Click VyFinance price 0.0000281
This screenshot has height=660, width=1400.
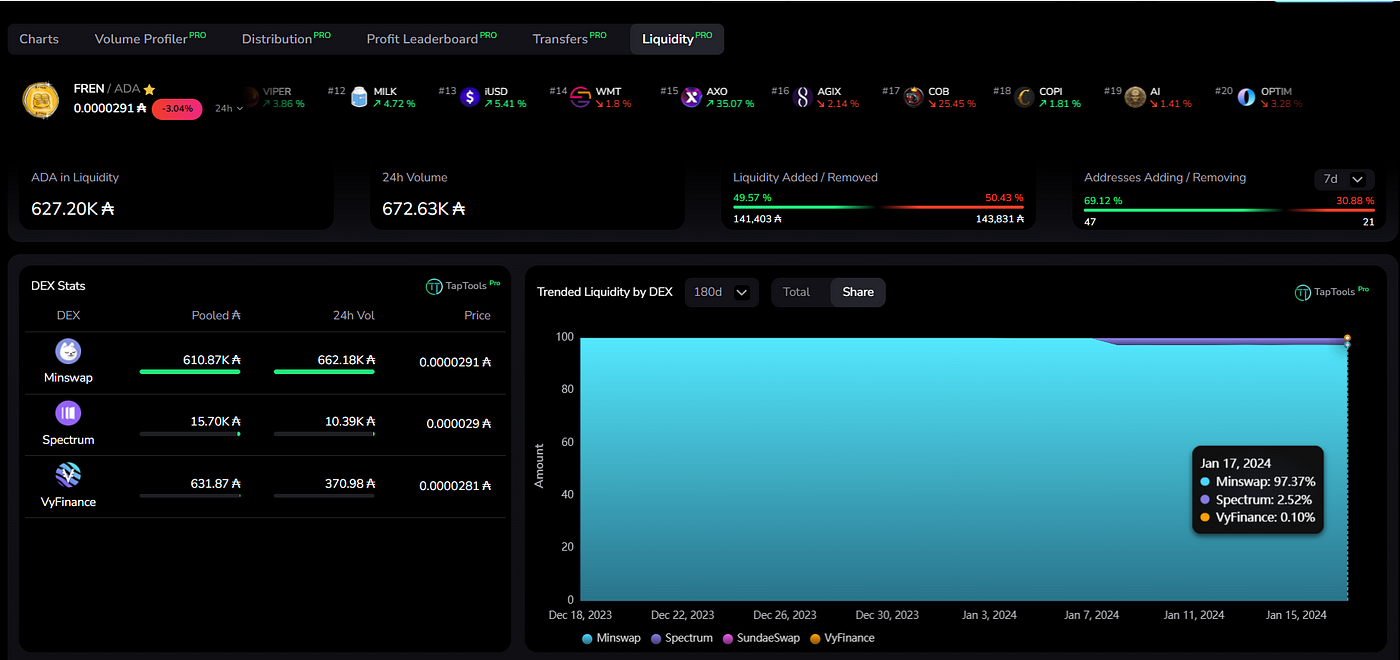[x=455, y=486]
